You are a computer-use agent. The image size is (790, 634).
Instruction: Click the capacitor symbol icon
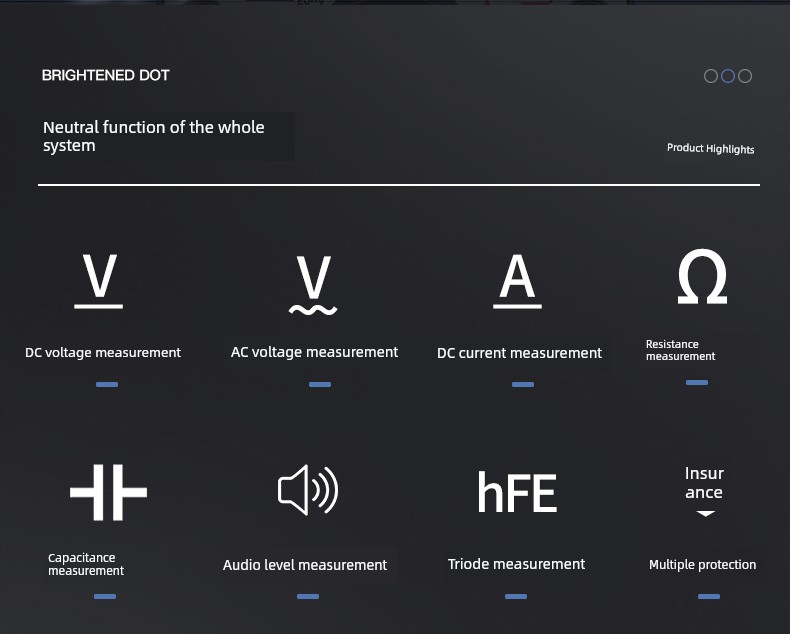108,492
